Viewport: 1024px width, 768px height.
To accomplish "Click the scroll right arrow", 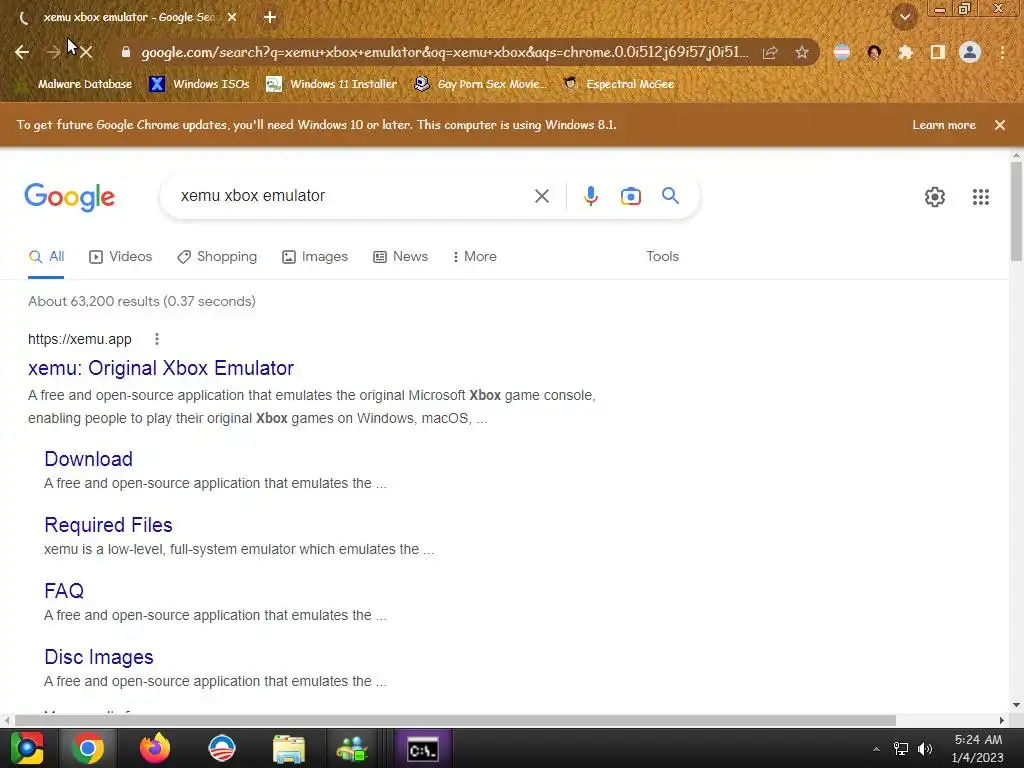I will (1001, 720).
